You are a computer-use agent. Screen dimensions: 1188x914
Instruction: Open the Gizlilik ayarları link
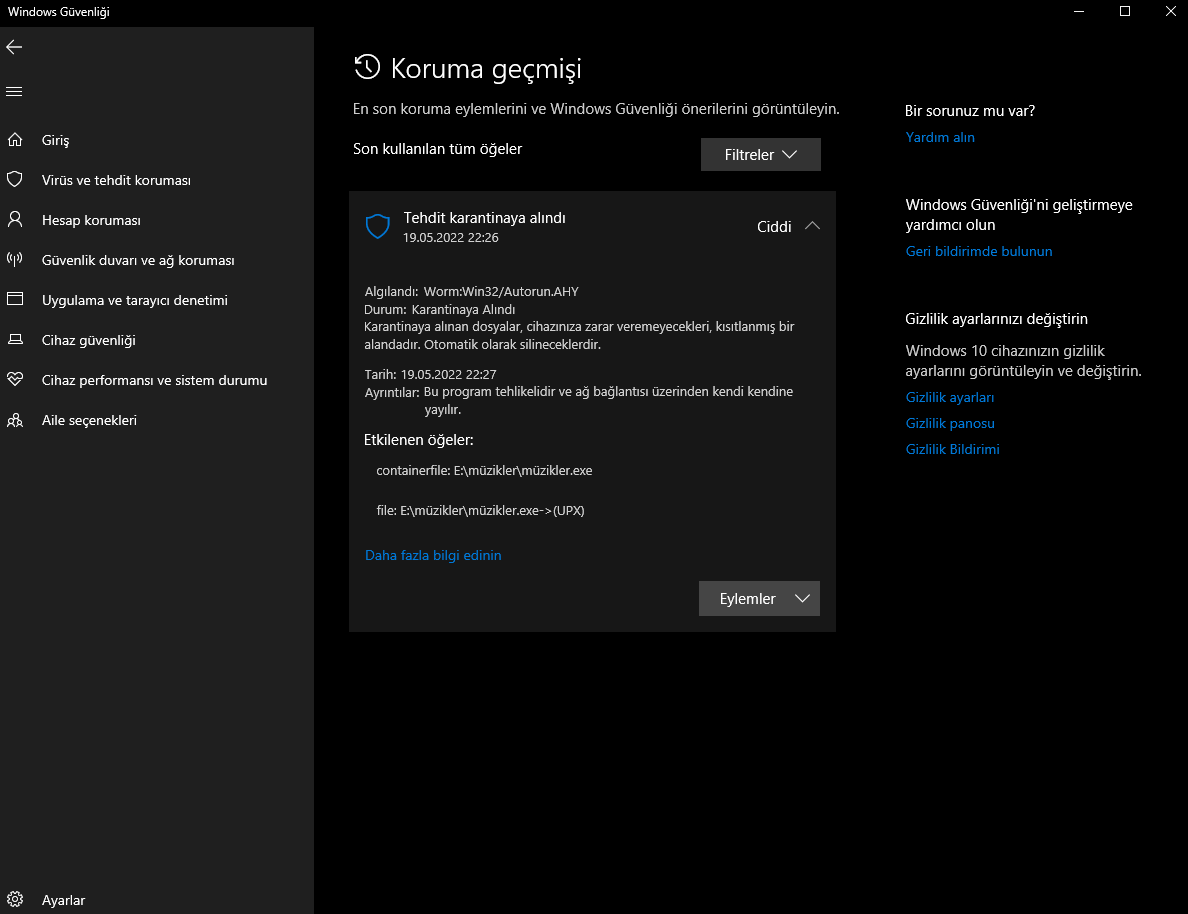950,397
